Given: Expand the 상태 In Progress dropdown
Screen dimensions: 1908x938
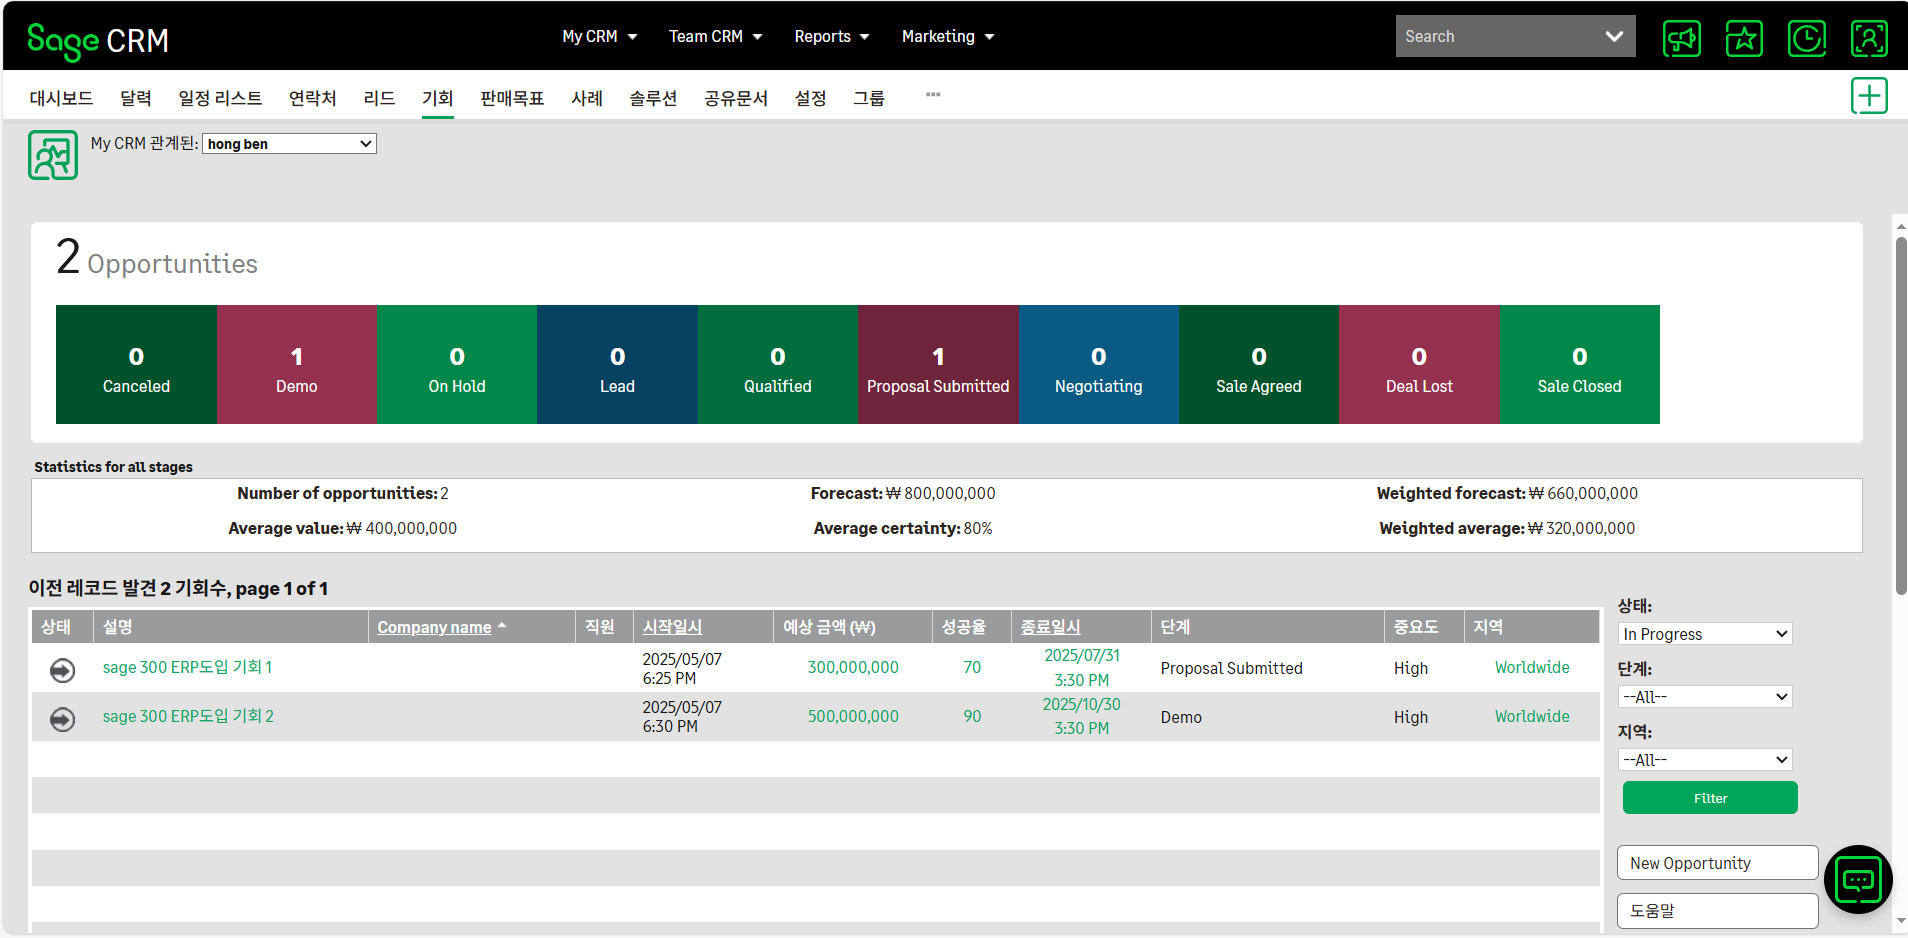Looking at the screenshot, I should (1704, 634).
